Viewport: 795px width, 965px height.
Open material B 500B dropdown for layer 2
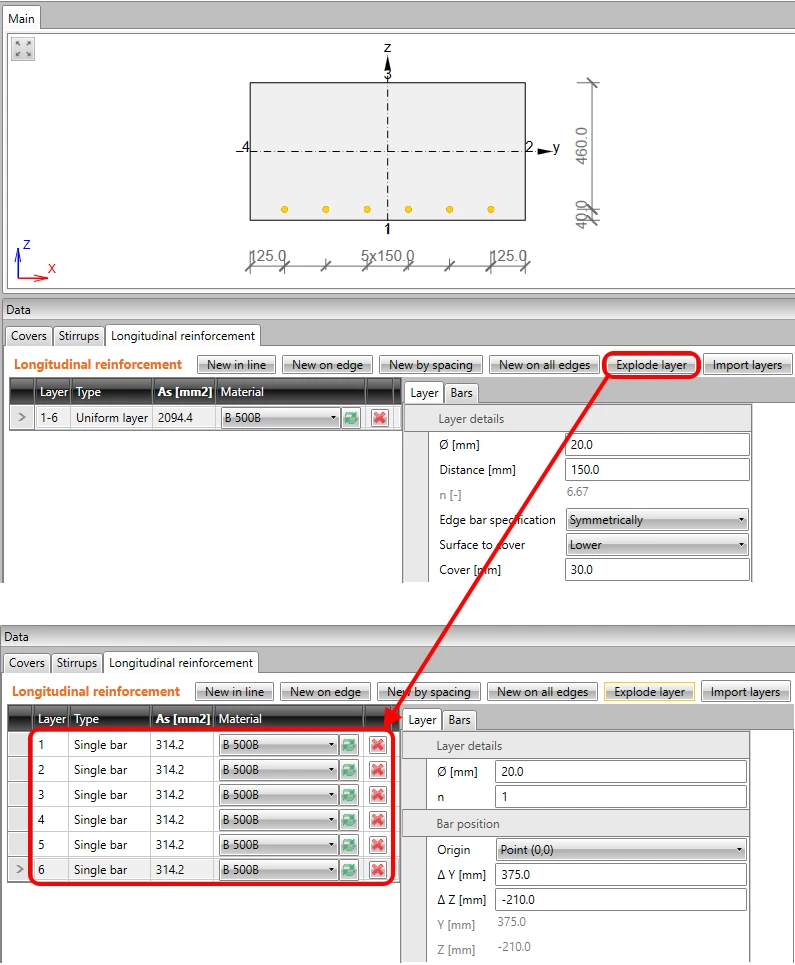pyautogui.click(x=278, y=770)
